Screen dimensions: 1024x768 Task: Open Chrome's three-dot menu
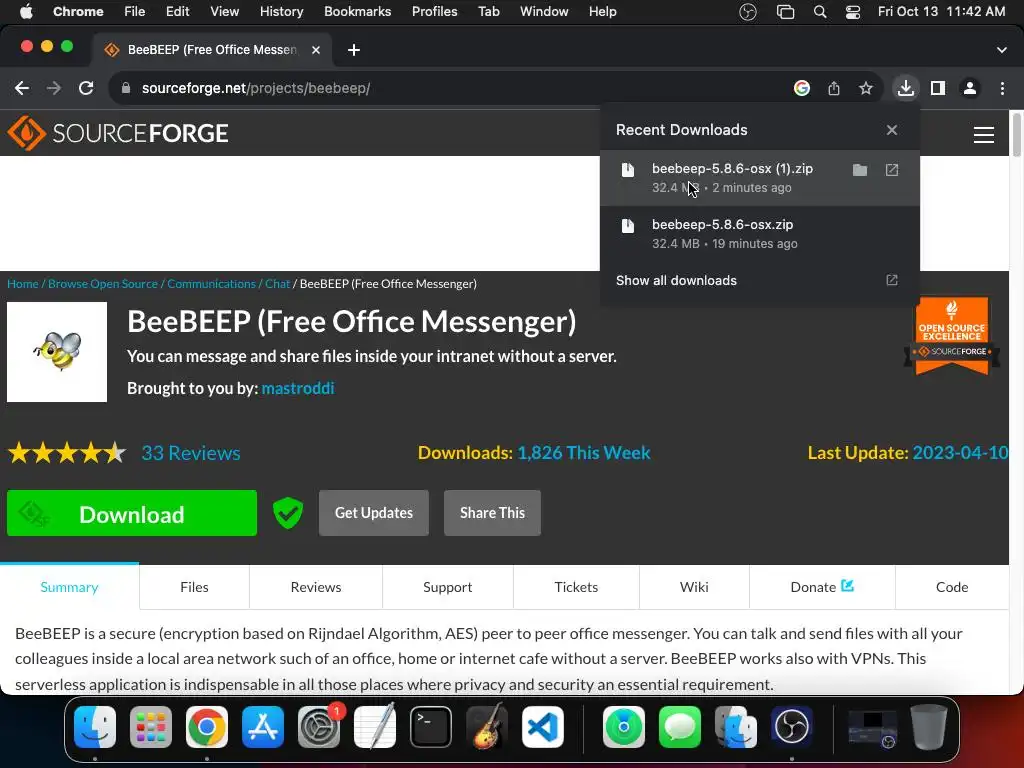(1002, 88)
